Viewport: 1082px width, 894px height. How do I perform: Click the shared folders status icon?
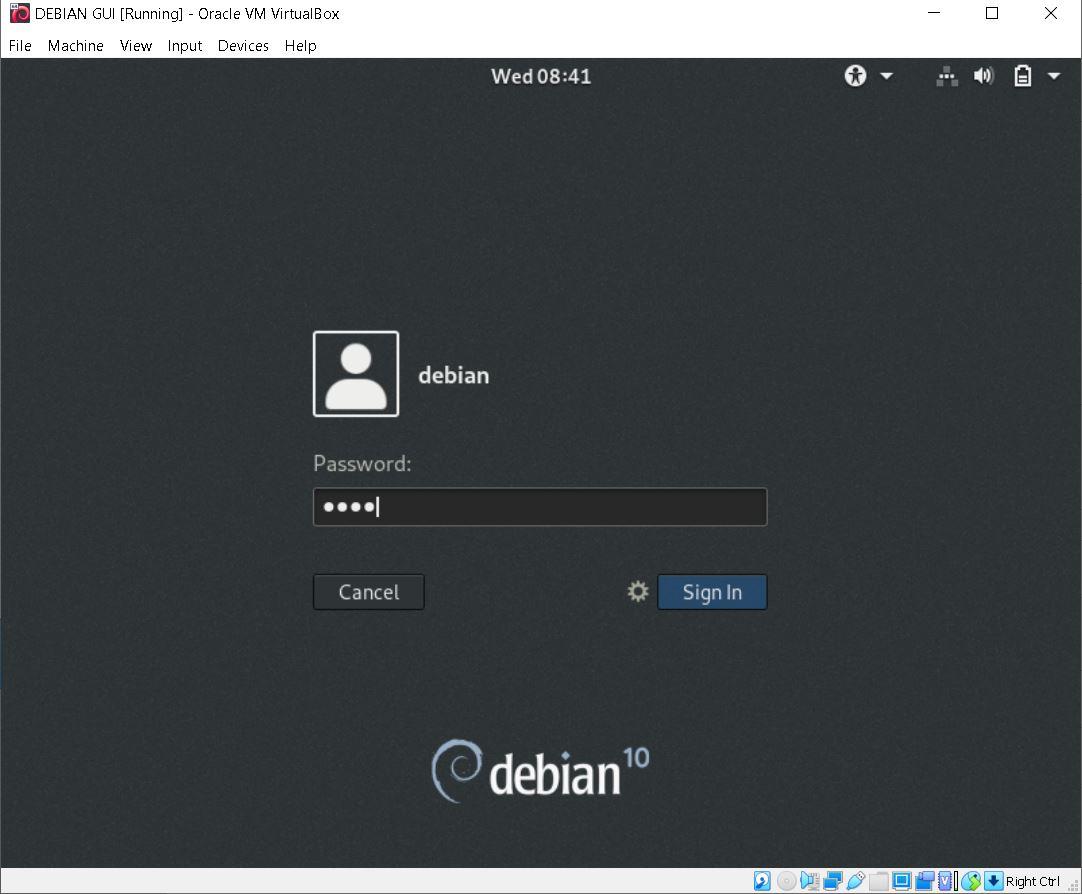pos(878,881)
